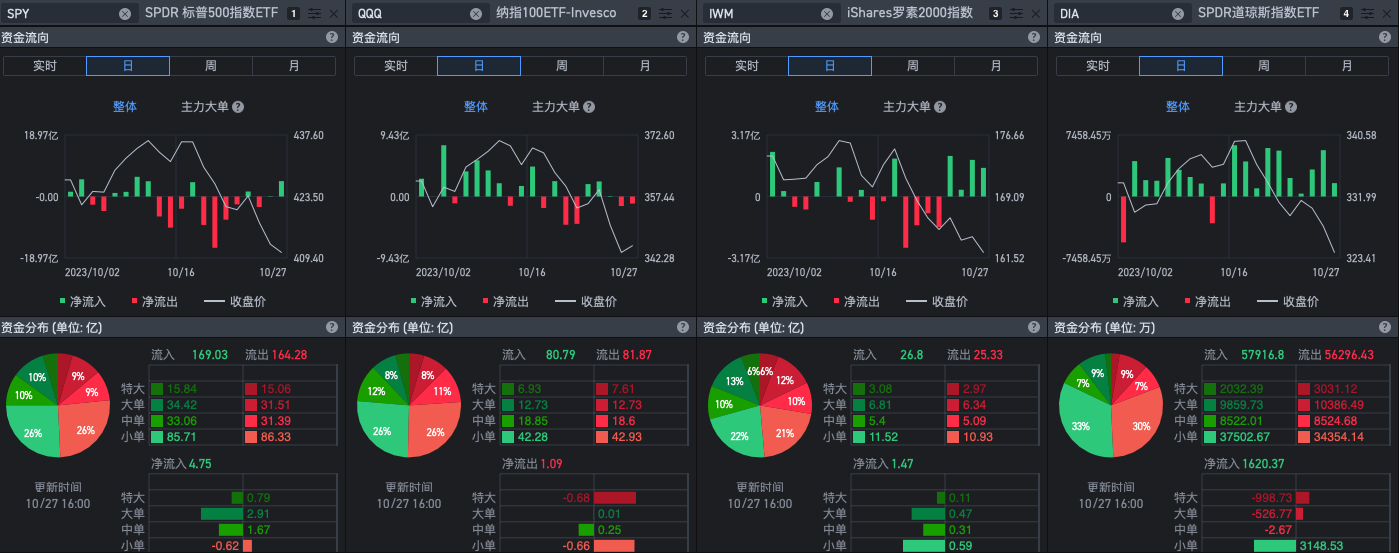The height and width of the screenshot is (553, 1399).
Task: Select 主力大单 view in QQQ panel
Action: point(556,107)
